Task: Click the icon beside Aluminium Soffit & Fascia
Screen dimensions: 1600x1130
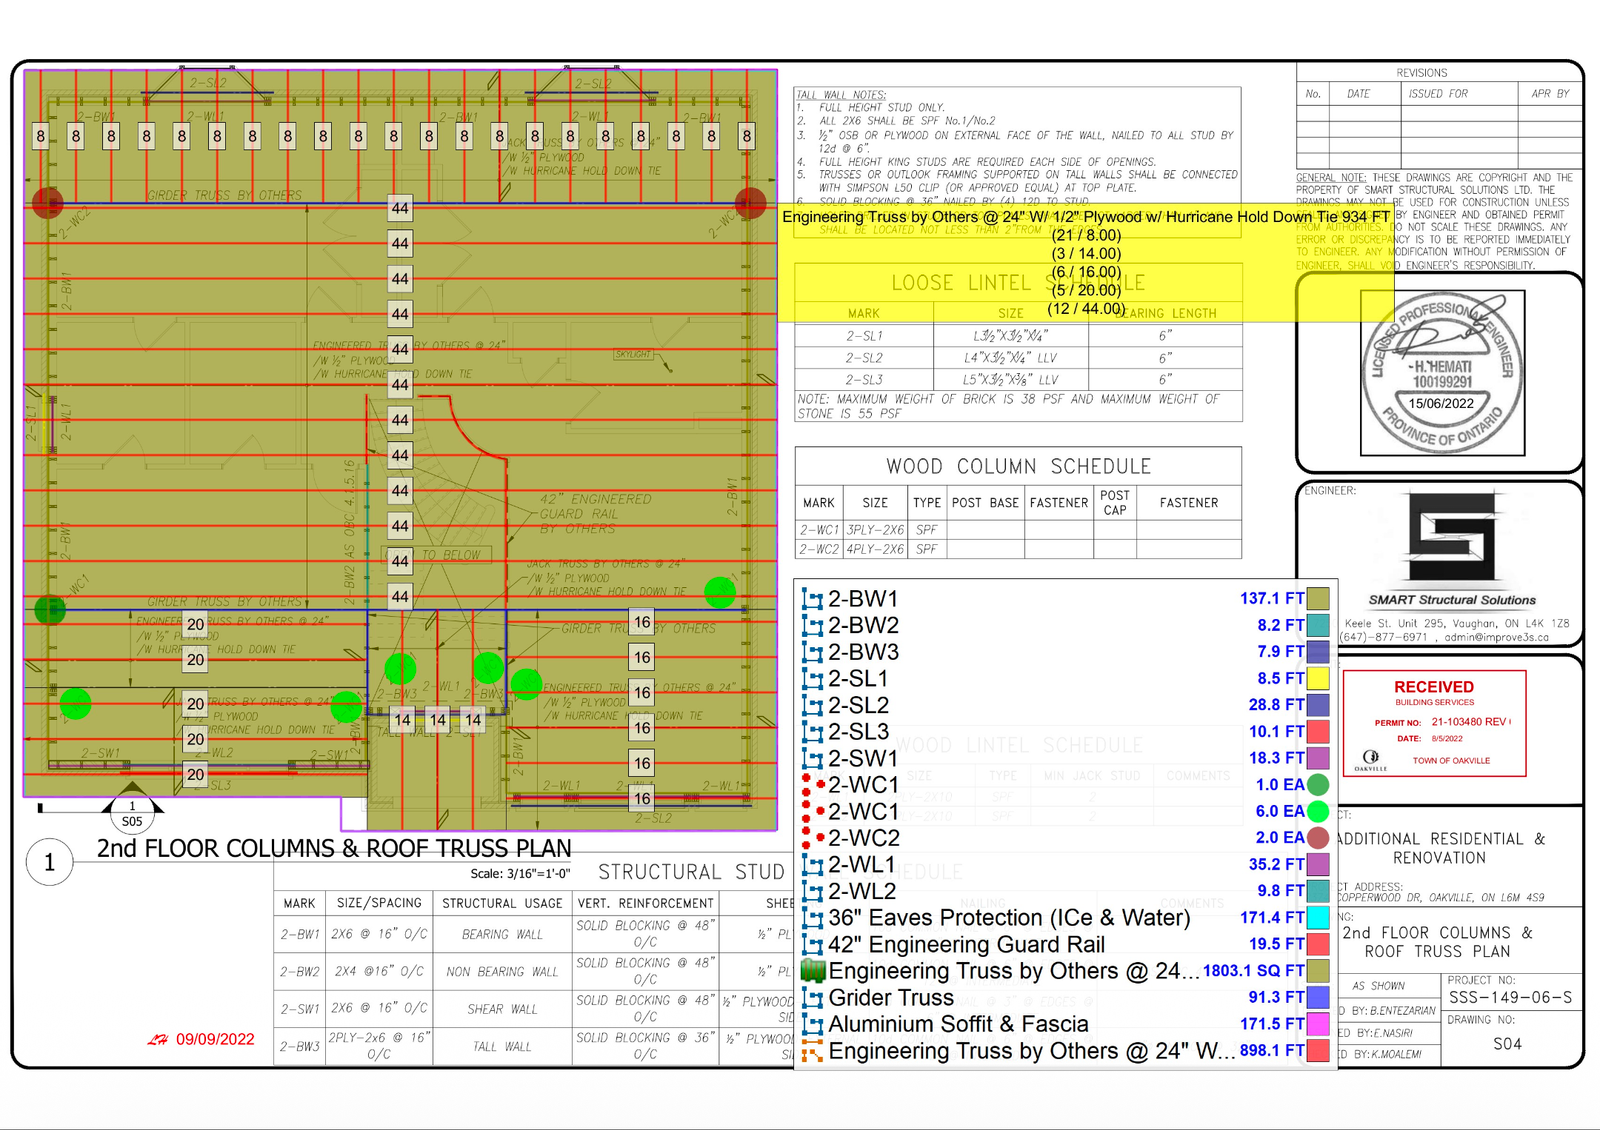Action: 812,1024
